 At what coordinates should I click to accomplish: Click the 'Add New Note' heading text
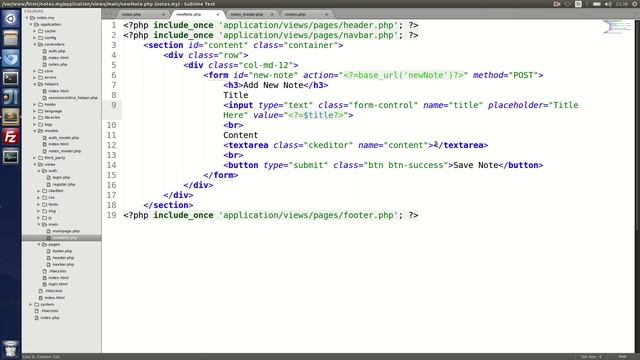pos(273,85)
